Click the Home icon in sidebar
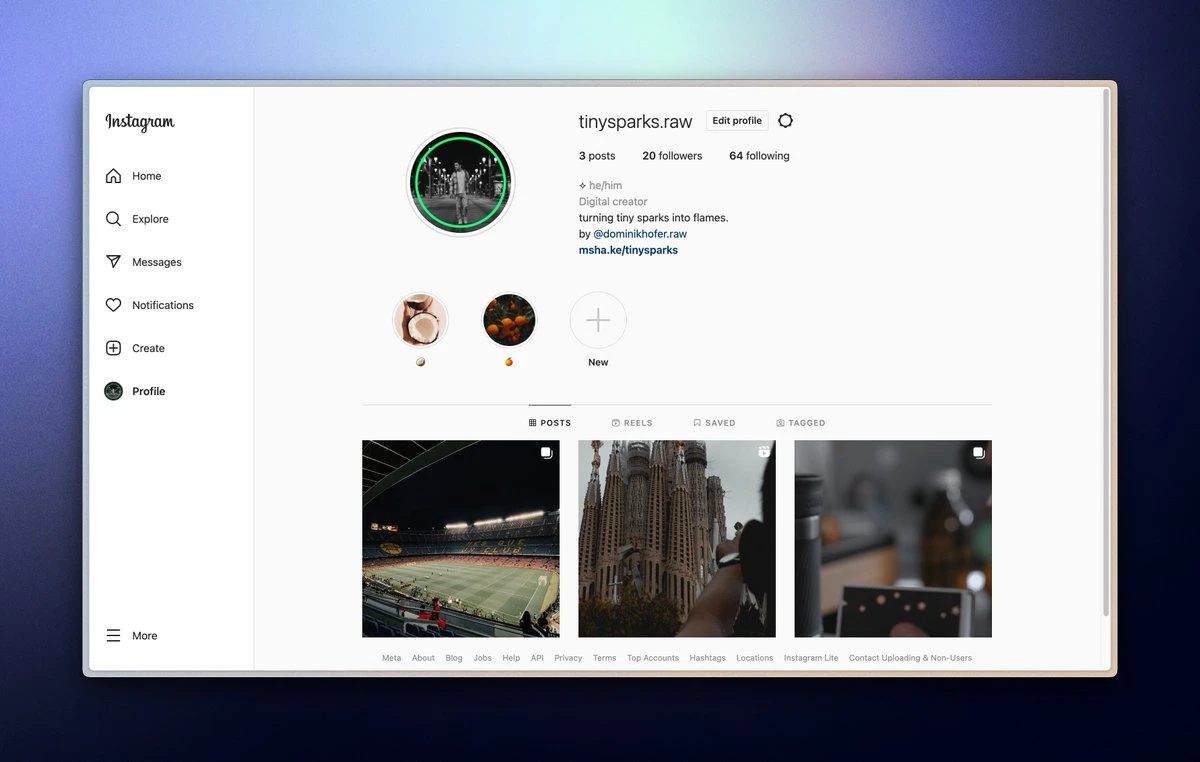Screen dimensions: 1200x762 114,176
